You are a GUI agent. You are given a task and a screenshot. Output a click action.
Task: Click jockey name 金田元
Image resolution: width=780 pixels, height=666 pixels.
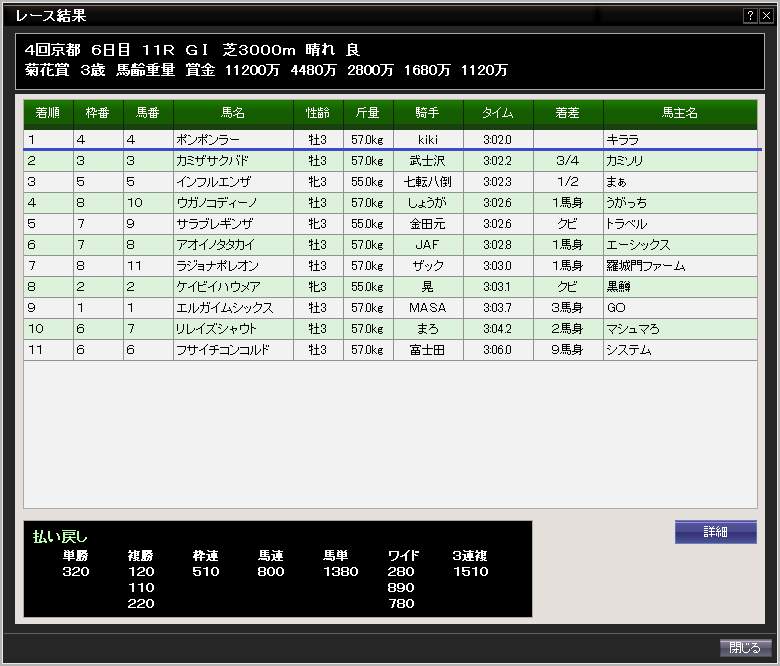coord(428,224)
